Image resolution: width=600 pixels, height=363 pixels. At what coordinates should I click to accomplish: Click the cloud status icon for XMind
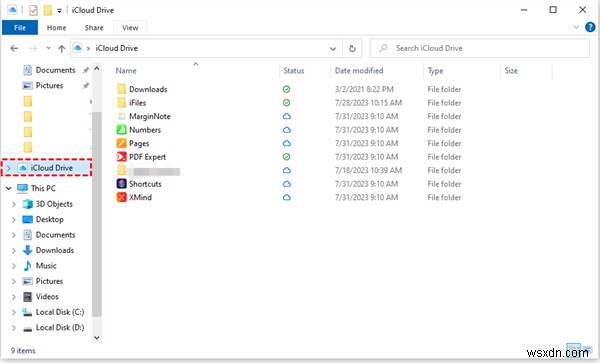click(286, 197)
